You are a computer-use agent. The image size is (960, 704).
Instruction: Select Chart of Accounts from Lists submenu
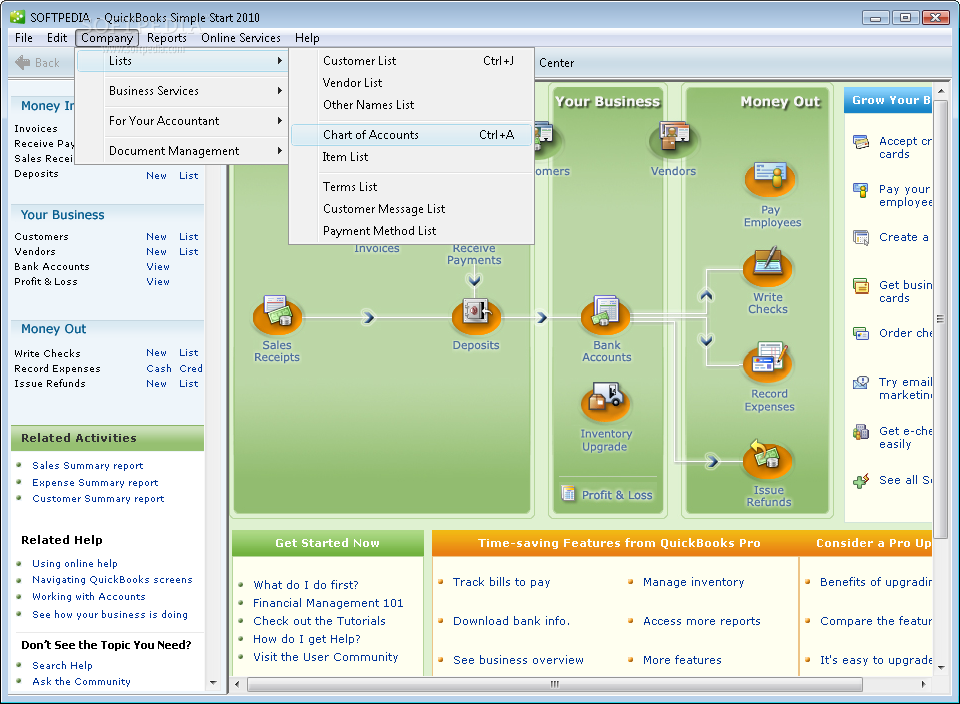(411, 135)
